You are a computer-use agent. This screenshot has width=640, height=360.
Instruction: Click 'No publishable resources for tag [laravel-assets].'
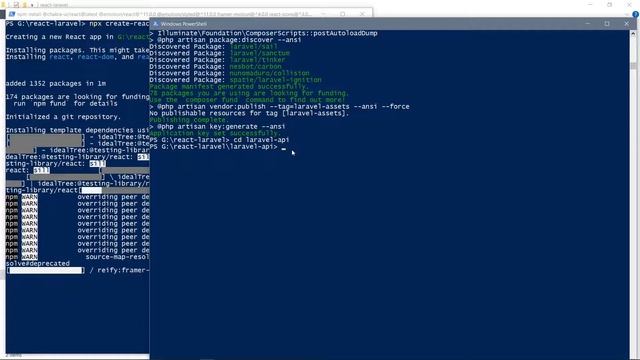tap(249, 113)
